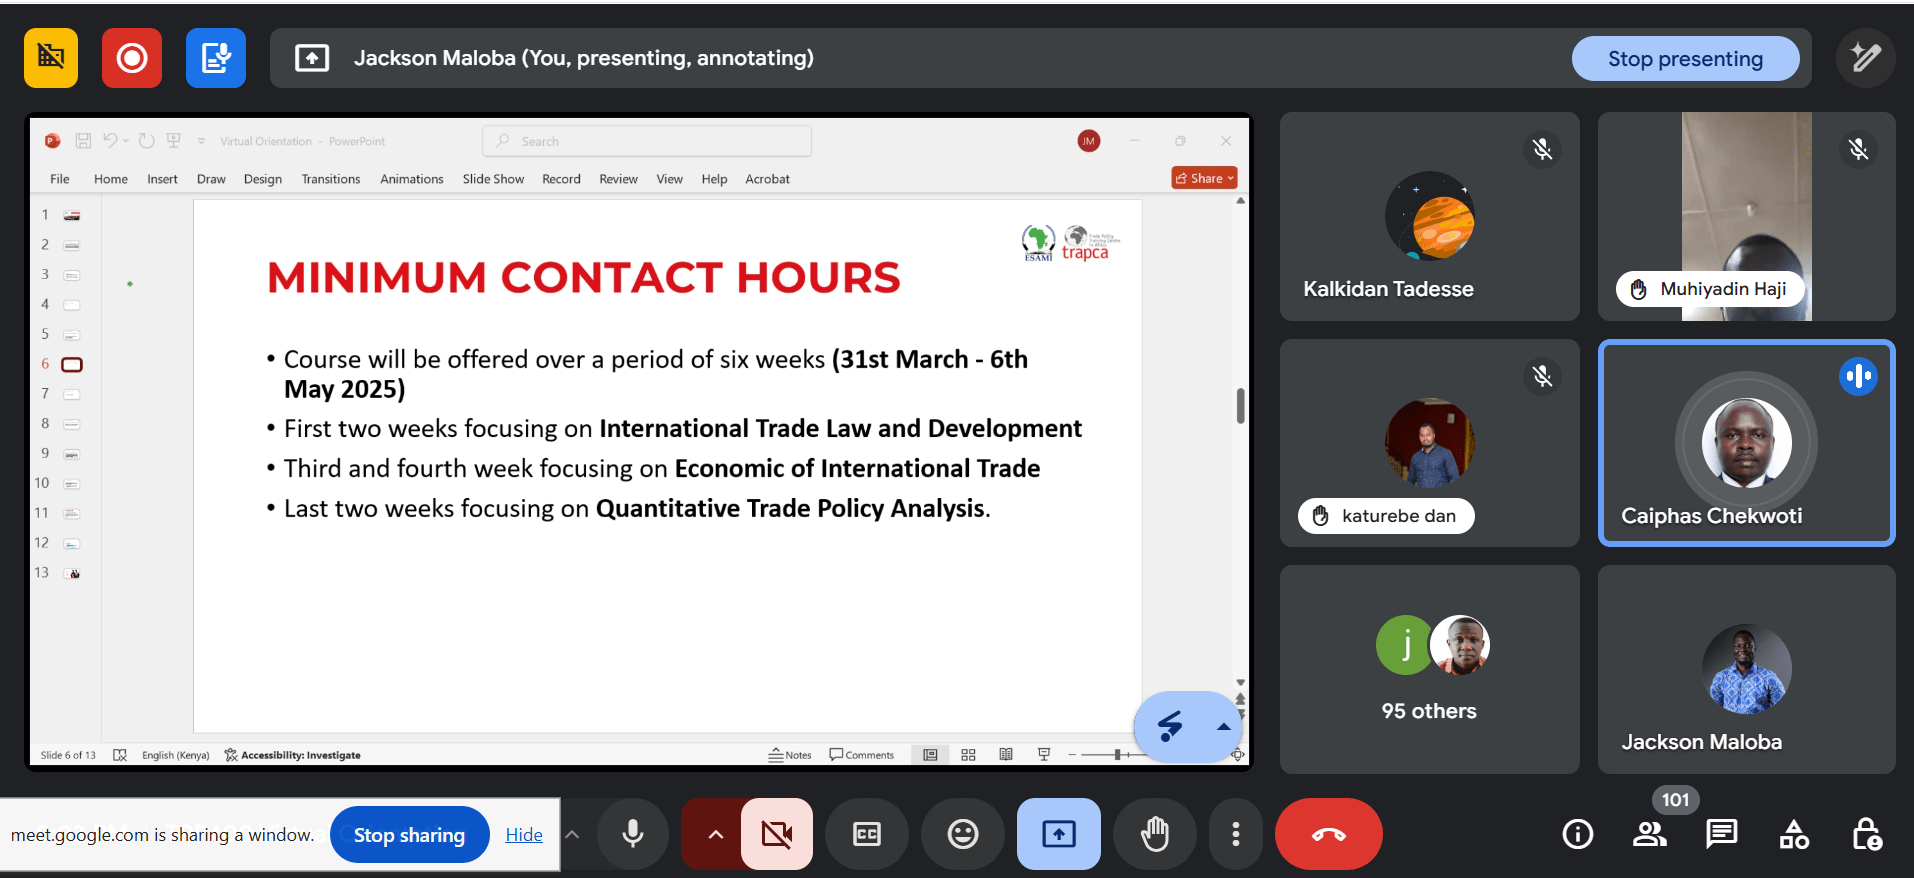This screenshot has height=878, width=1914.
Task: Click the annotation pen icon at top right
Action: click(1865, 58)
